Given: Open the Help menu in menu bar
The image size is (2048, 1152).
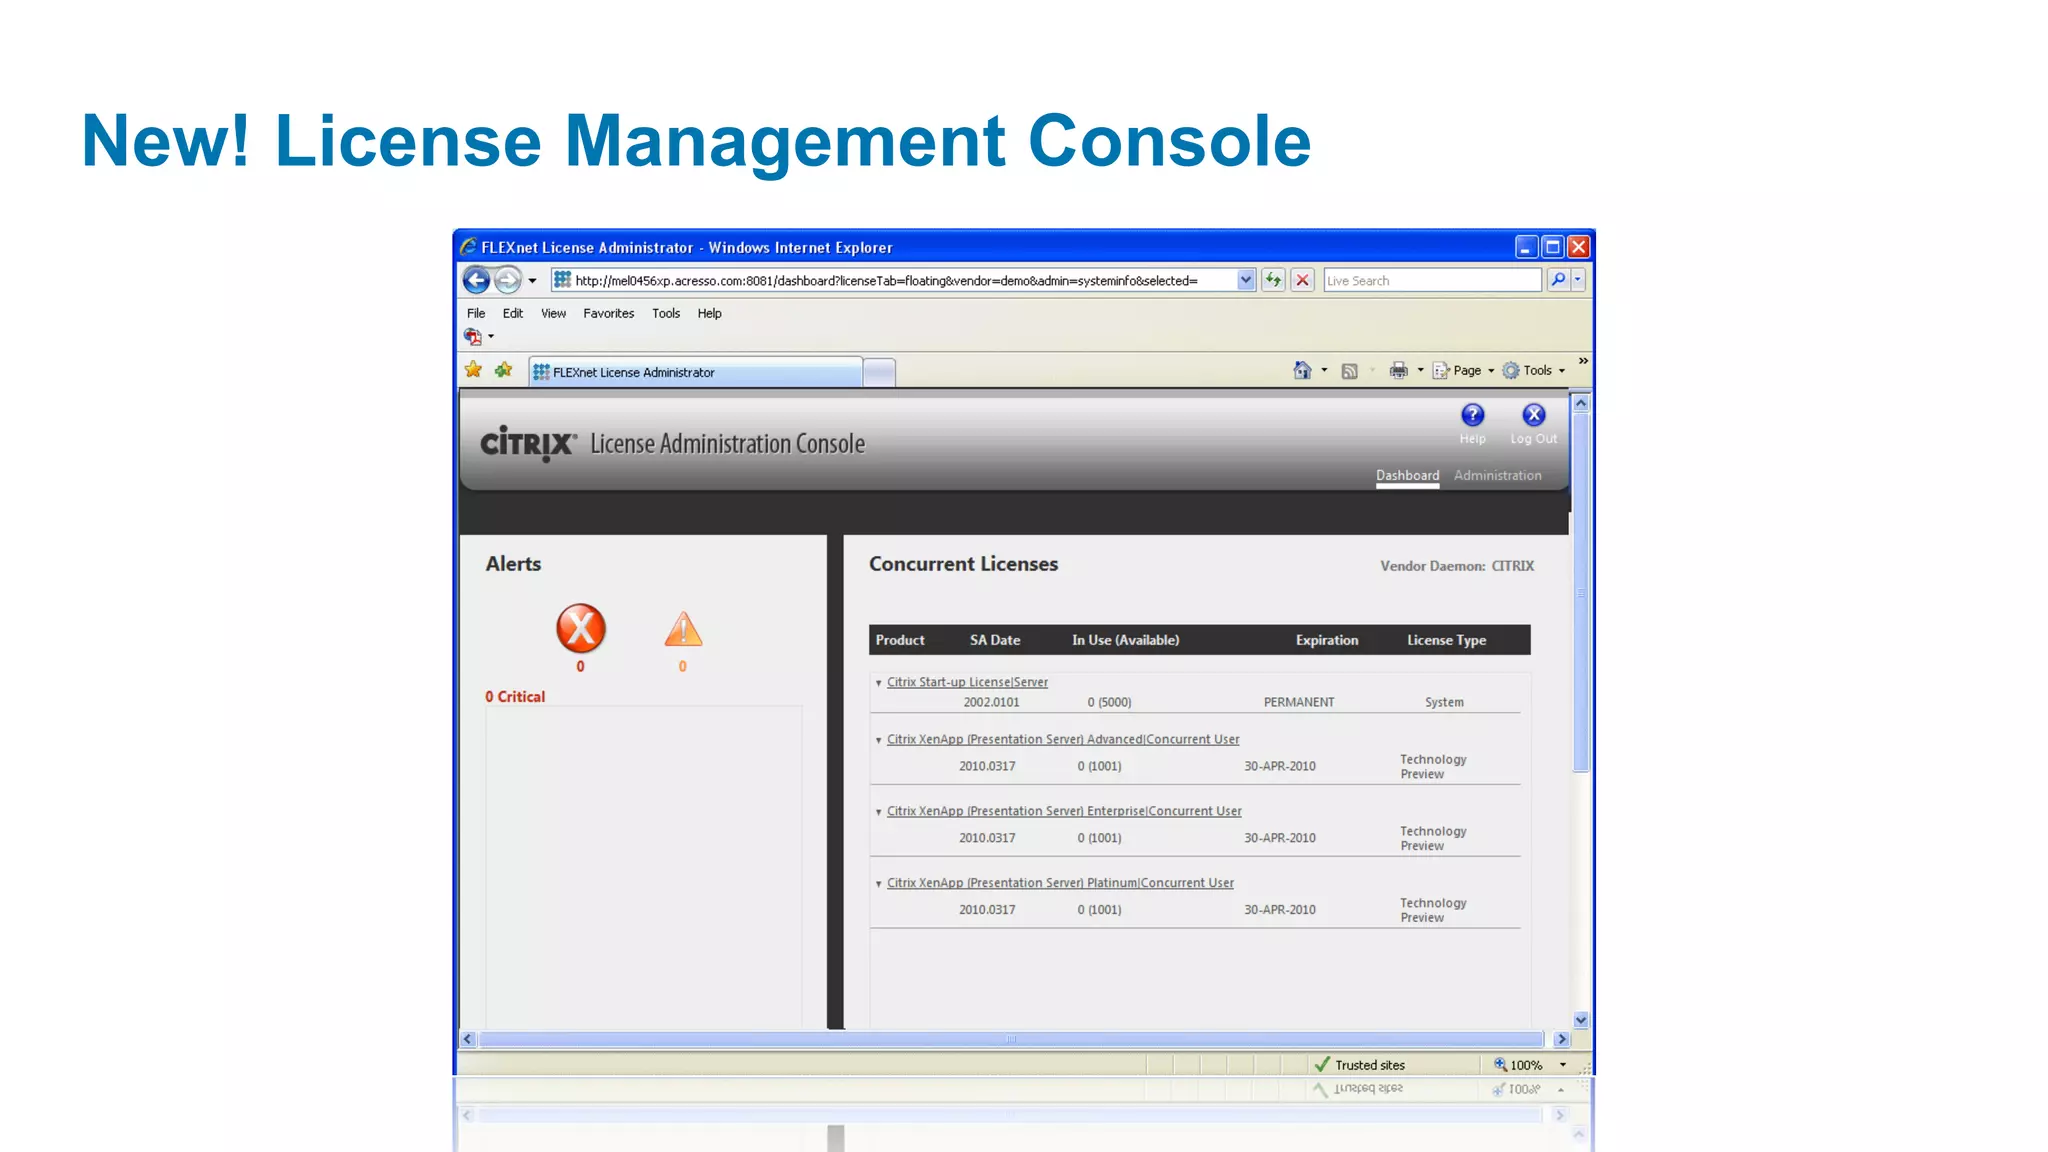Looking at the screenshot, I should click(x=709, y=313).
